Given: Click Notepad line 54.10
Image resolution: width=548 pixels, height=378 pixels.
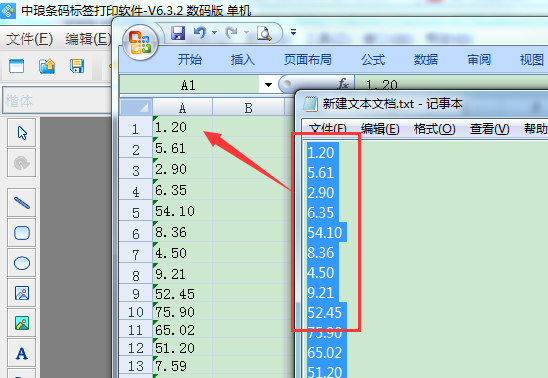Looking at the screenshot, I should 325,233.
